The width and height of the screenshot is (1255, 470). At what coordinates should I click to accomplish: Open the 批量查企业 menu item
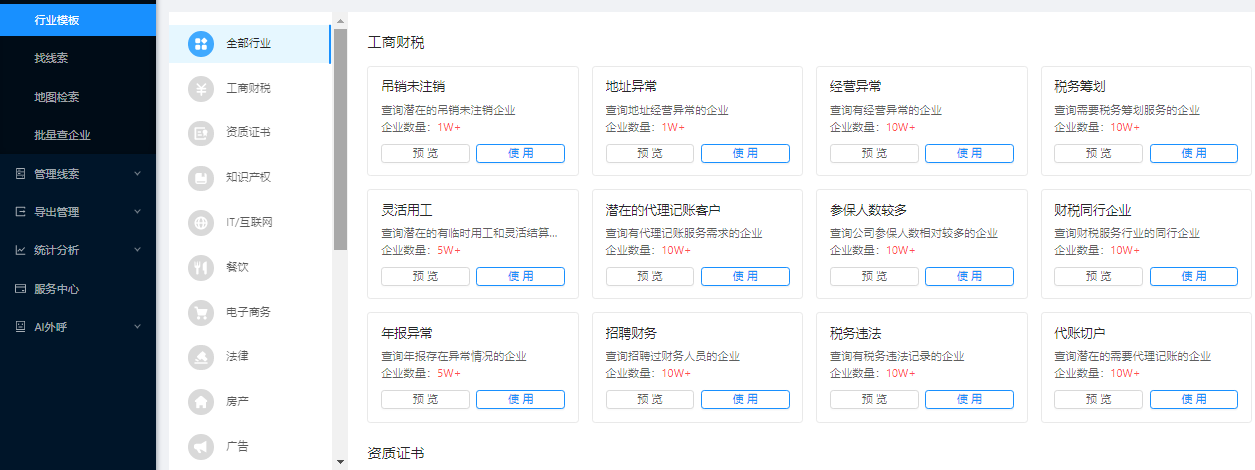tap(78, 135)
